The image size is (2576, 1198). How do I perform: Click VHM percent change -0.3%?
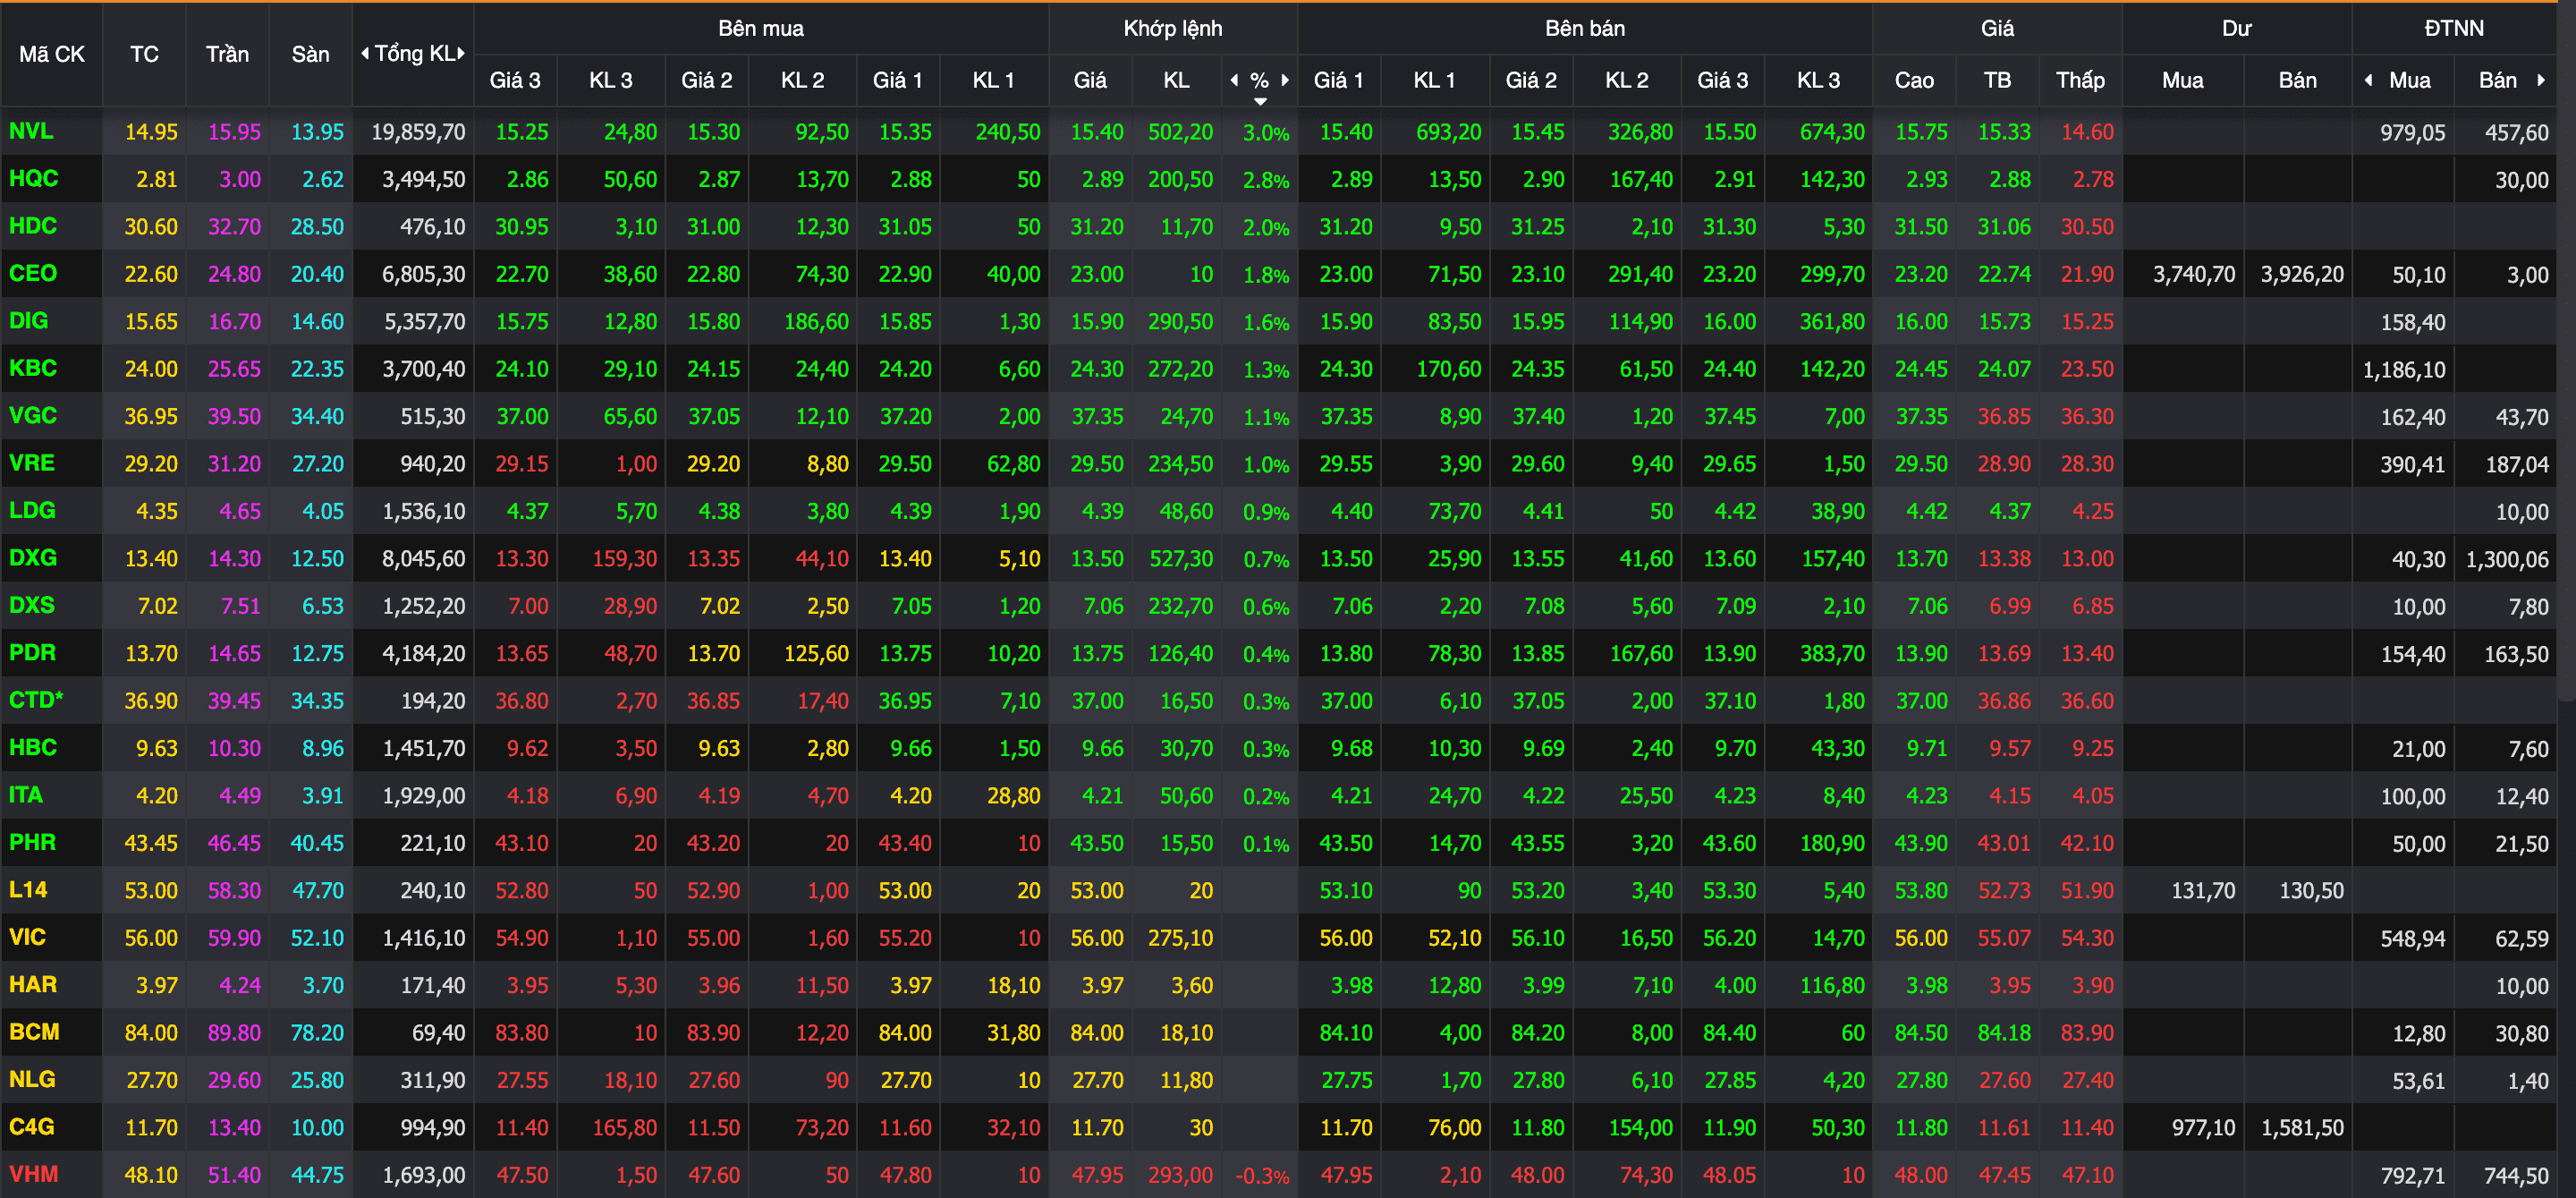click(x=1262, y=1176)
